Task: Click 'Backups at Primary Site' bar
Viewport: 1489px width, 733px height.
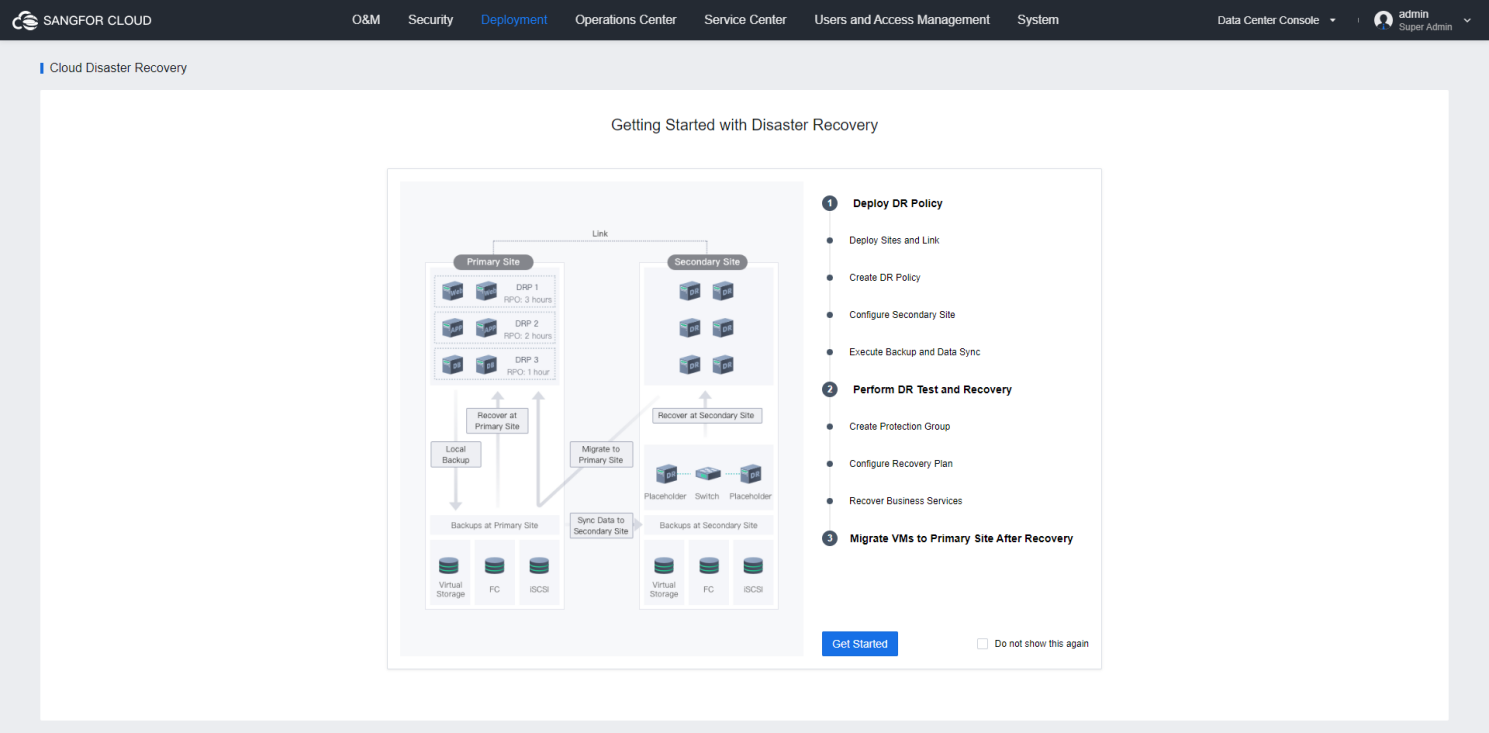Action: [x=494, y=525]
